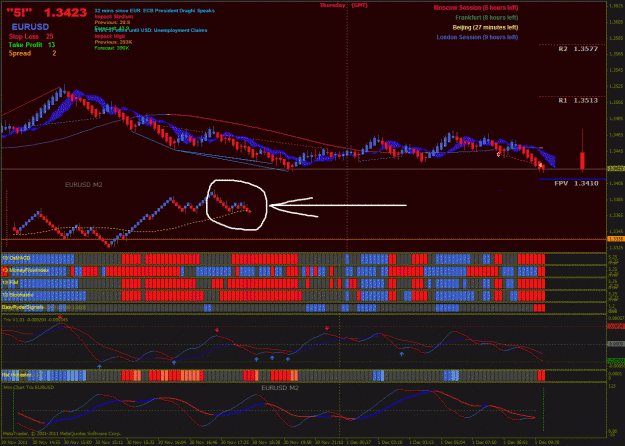The height and width of the screenshot is (446, 625).
Task: Click the red "5!" signal label
Action: 19,13
